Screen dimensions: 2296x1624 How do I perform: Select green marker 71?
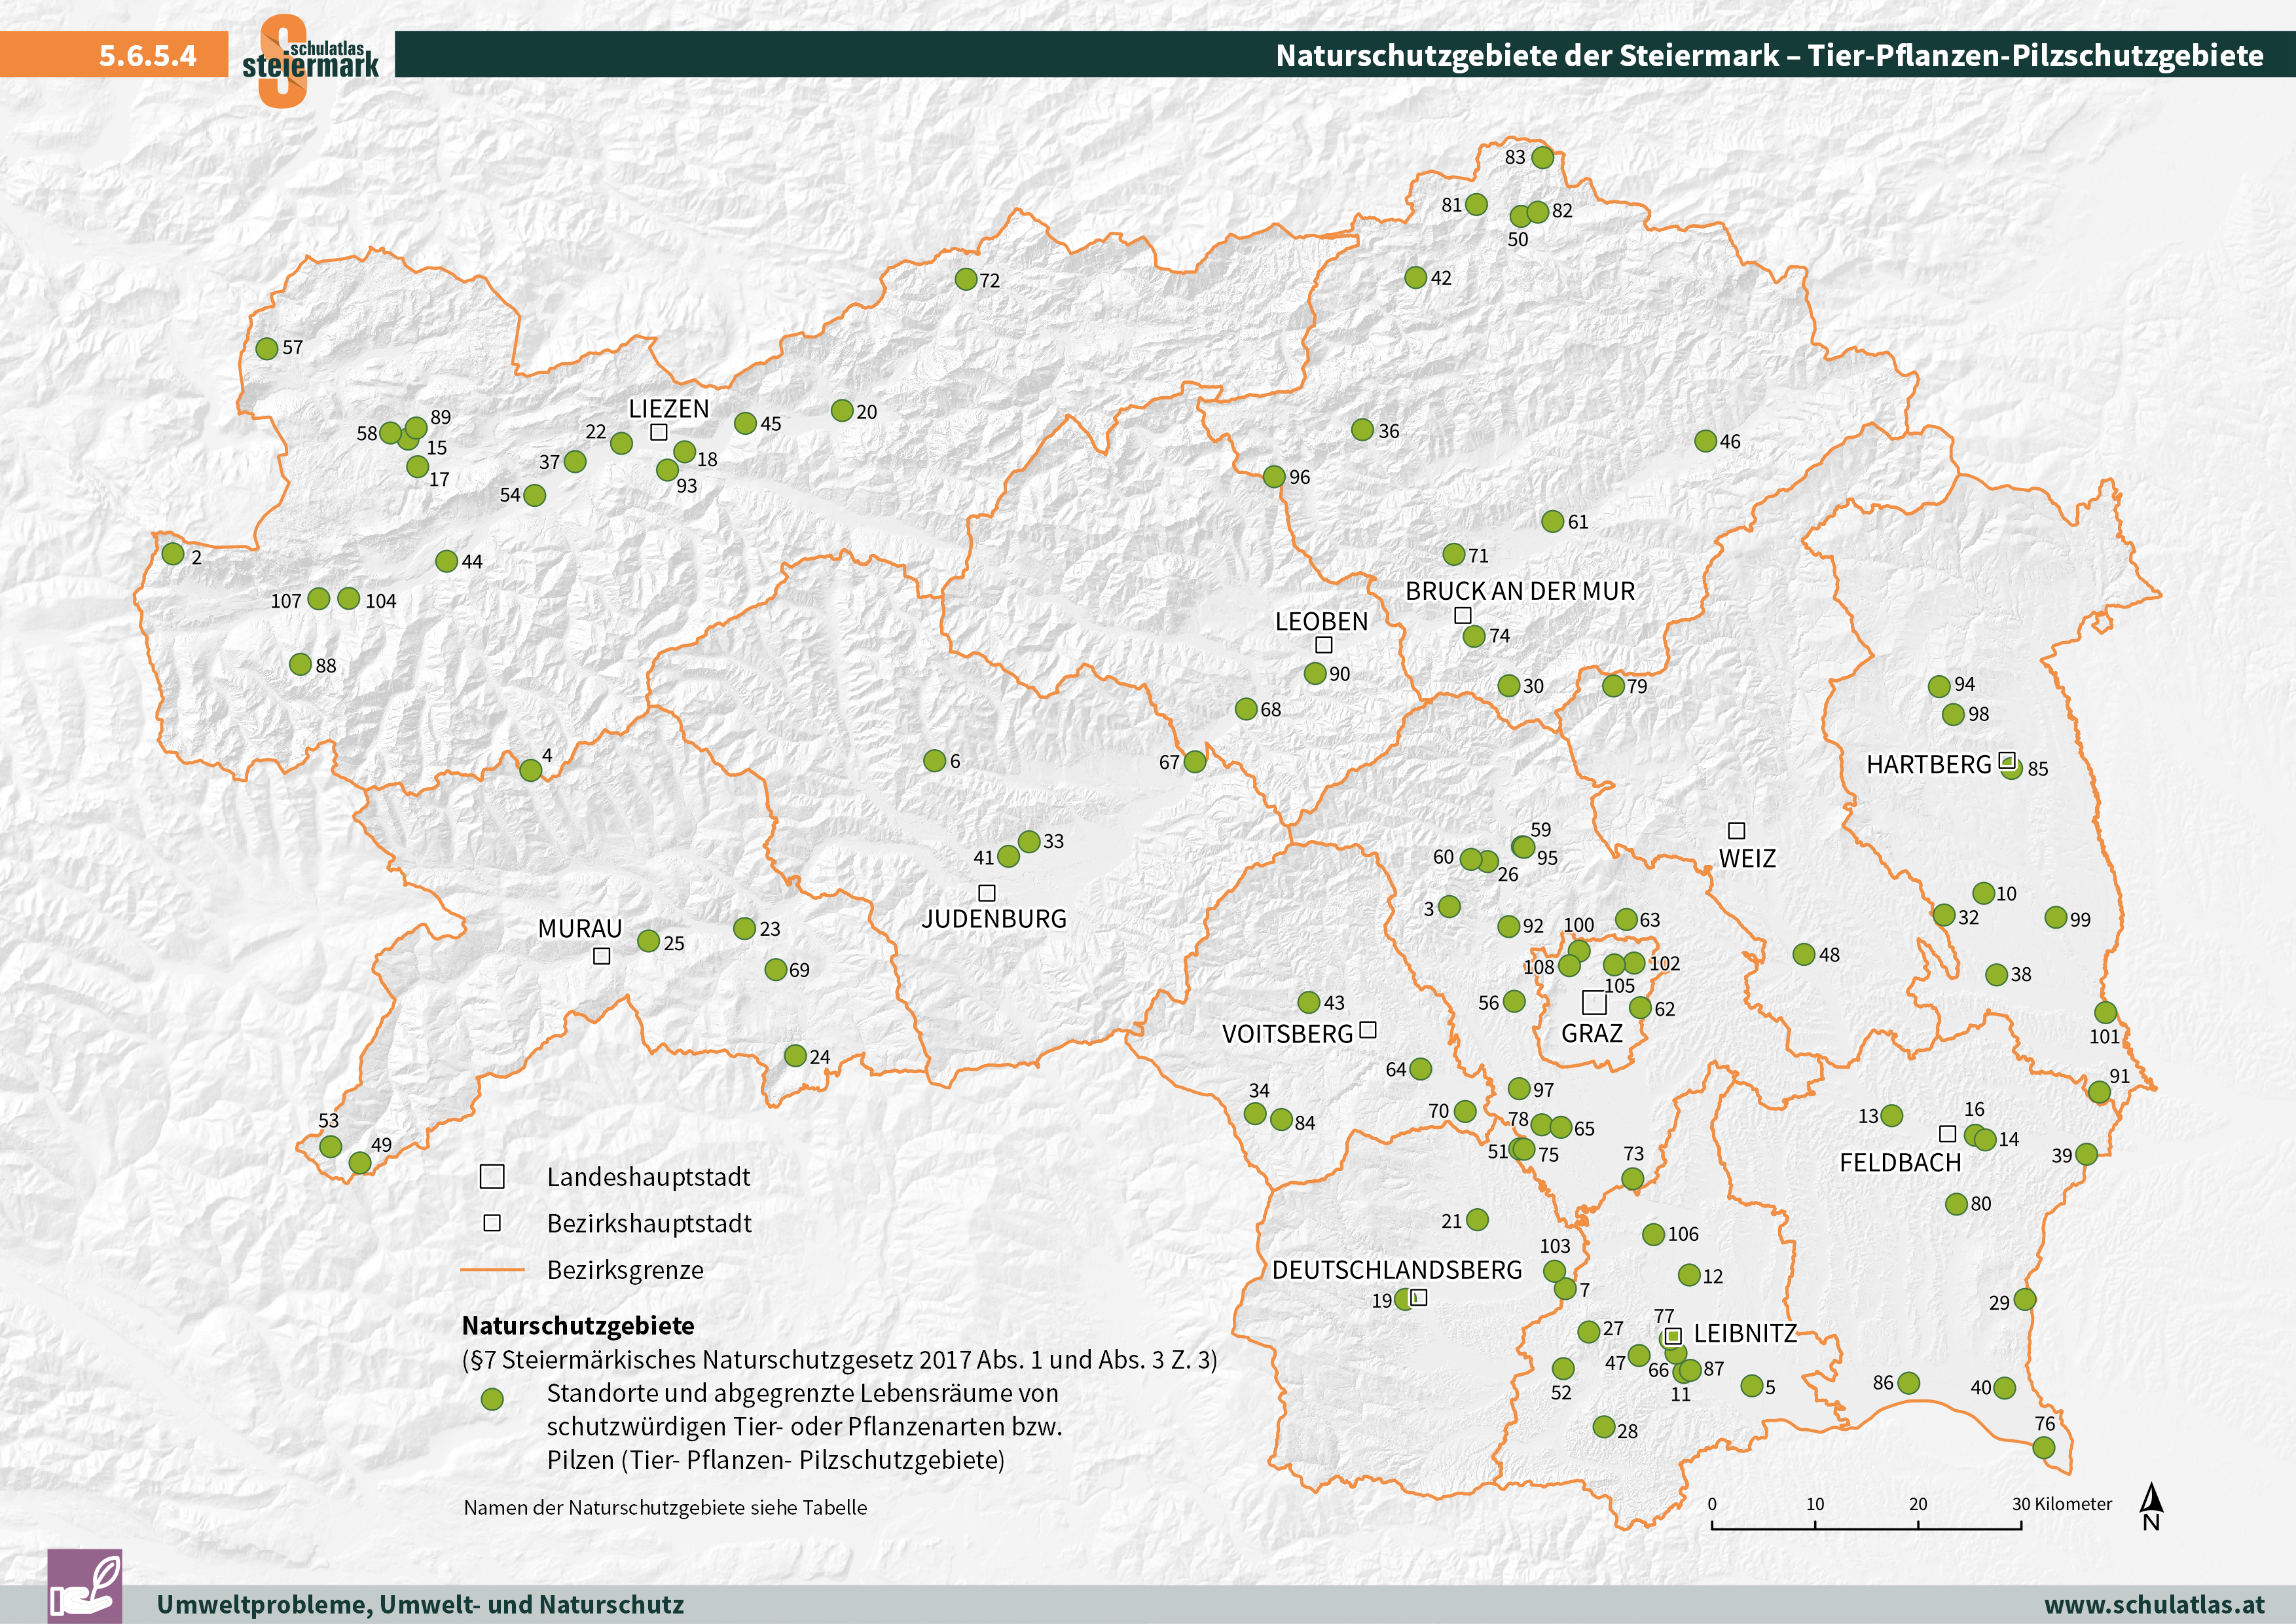(1454, 554)
